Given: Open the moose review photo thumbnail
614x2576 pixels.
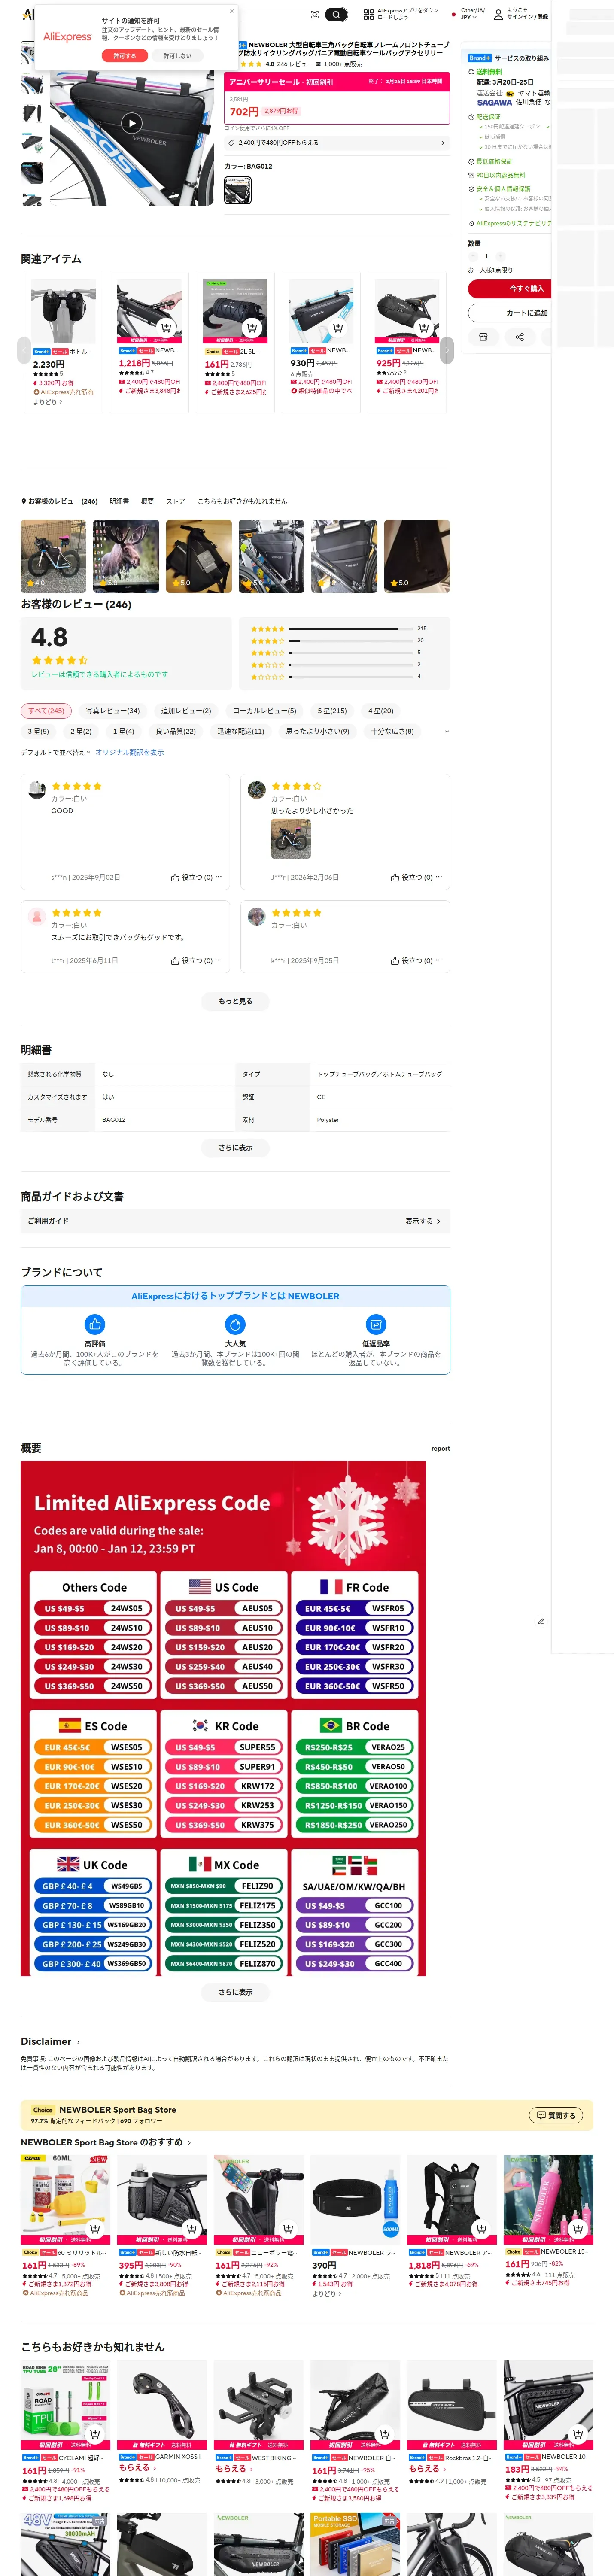Looking at the screenshot, I should pyautogui.click(x=126, y=555).
